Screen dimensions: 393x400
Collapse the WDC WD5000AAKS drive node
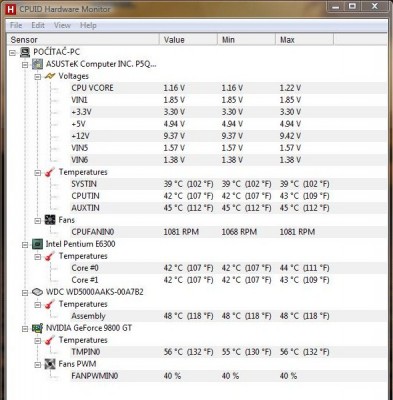tap(25, 293)
